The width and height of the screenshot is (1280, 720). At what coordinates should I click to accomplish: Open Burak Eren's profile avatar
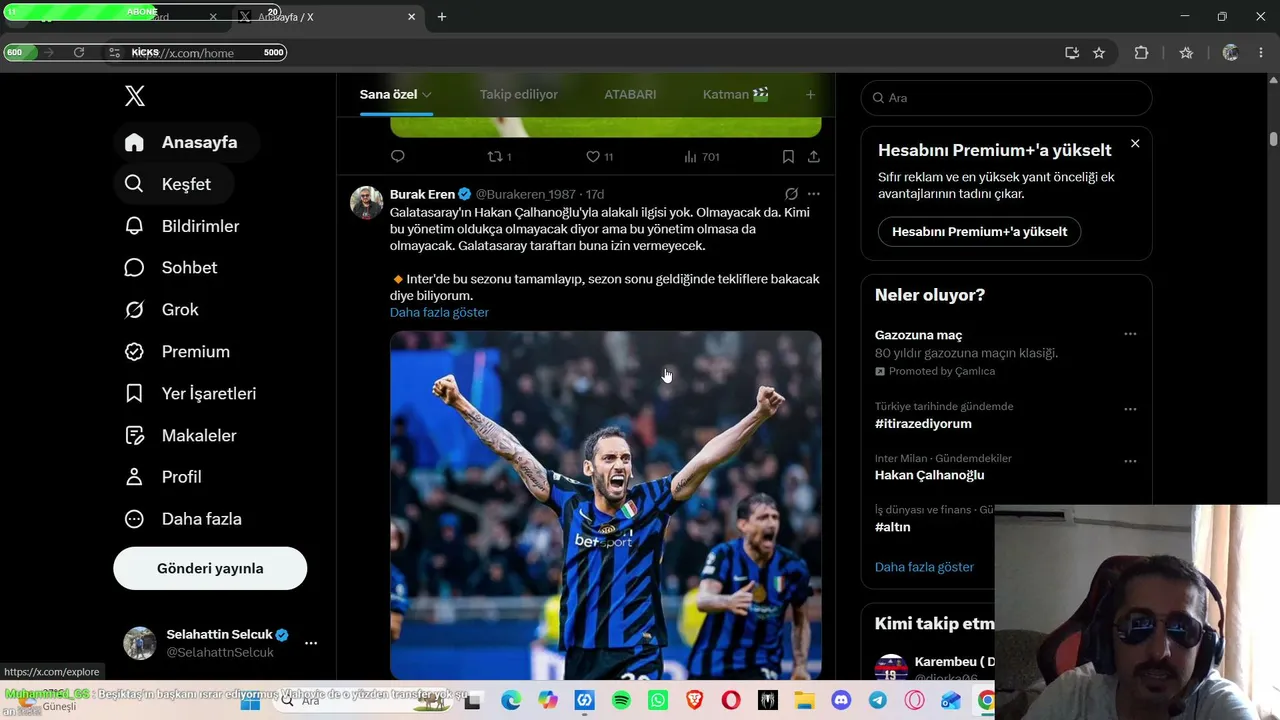[x=367, y=202]
